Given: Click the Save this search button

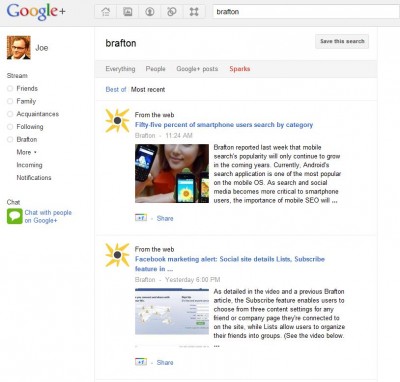Looking at the screenshot, I should pyautogui.click(x=342, y=41).
